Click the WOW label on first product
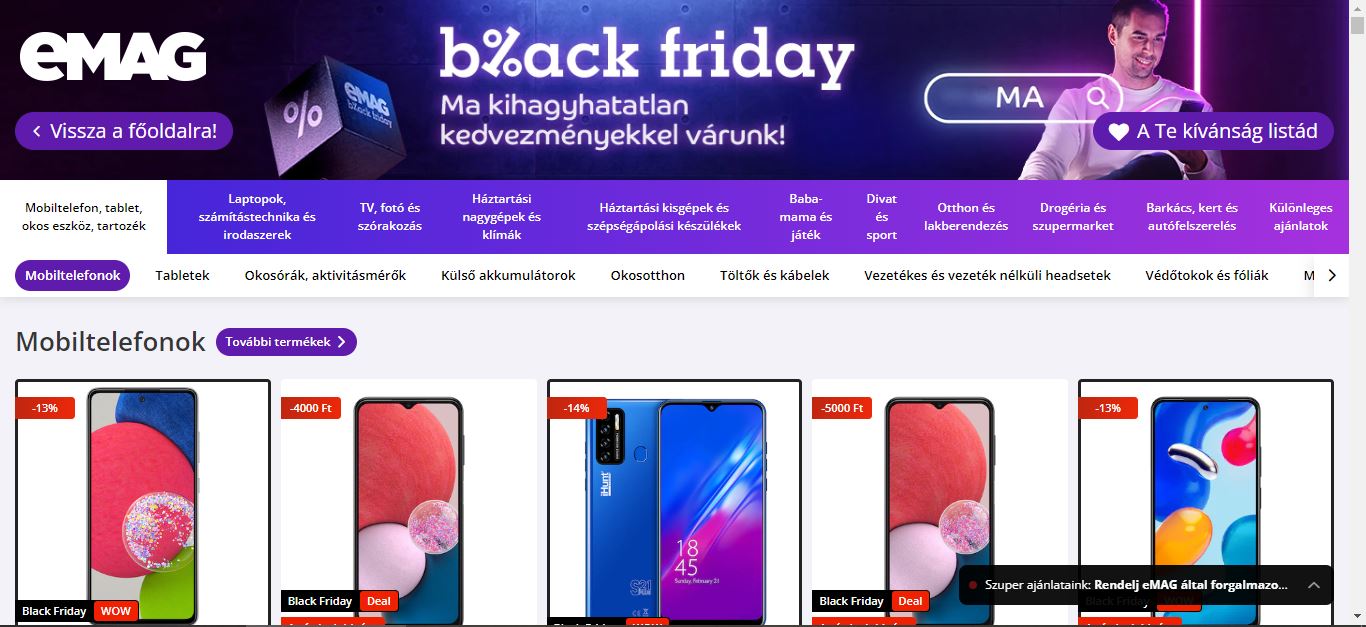 [x=115, y=611]
